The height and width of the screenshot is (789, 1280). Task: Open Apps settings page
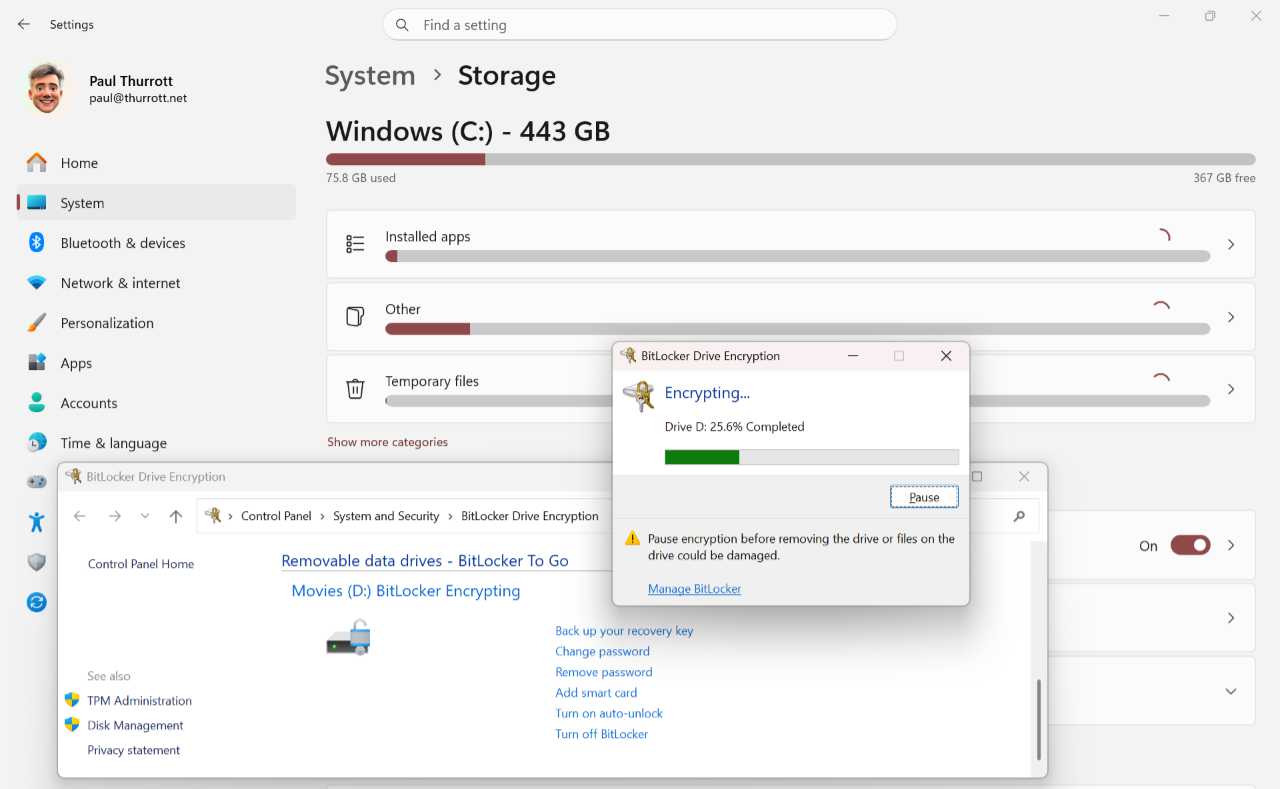click(156, 363)
